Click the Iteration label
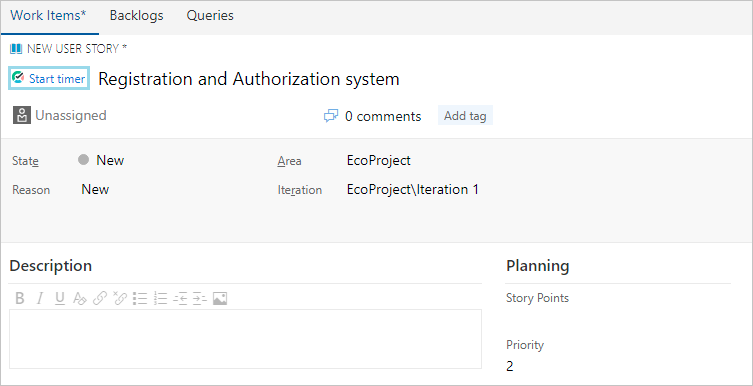 pyautogui.click(x=300, y=190)
